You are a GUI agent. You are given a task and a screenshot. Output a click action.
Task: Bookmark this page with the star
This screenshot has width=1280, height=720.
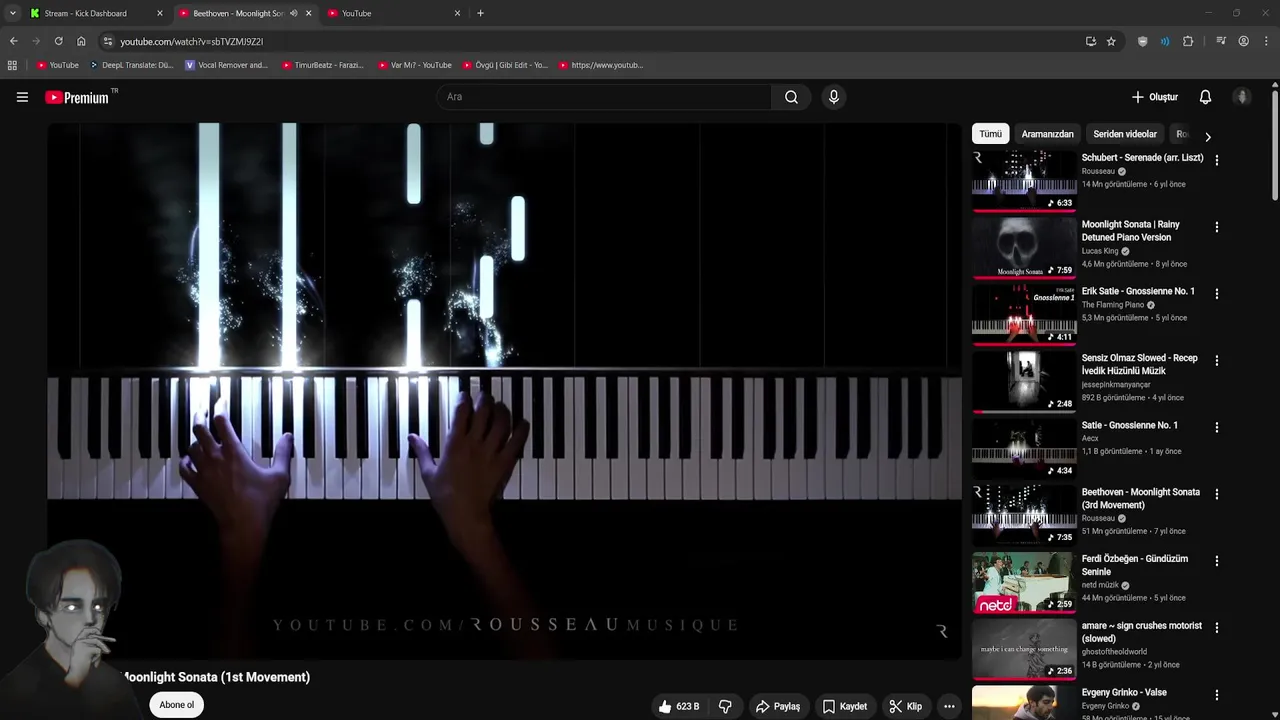[x=1111, y=41]
